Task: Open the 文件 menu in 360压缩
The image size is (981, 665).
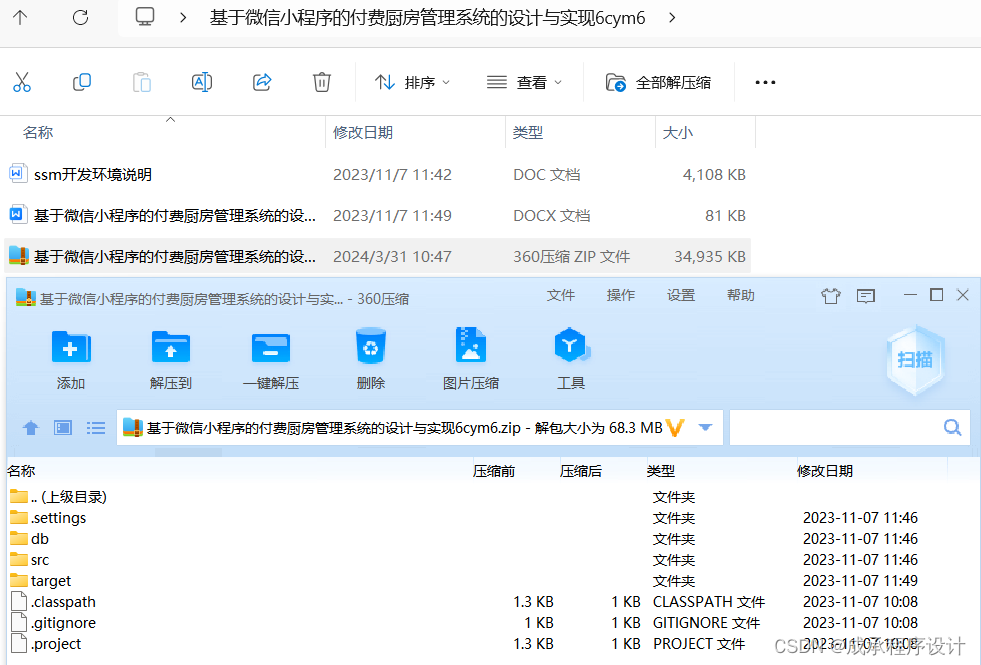Action: click(x=561, y=295)
